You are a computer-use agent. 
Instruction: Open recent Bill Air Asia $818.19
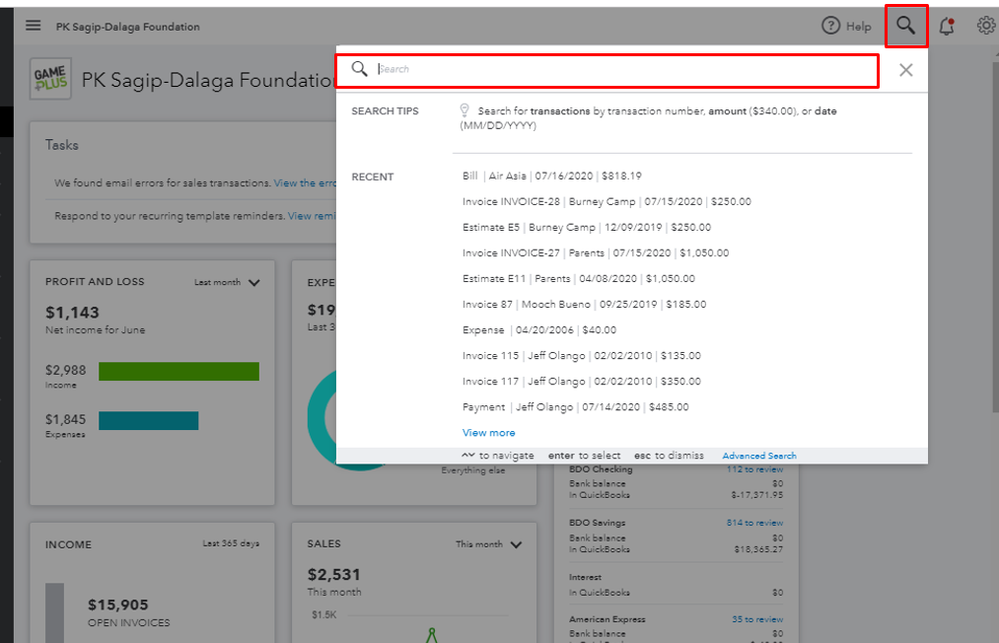click(x=552, y=176)
